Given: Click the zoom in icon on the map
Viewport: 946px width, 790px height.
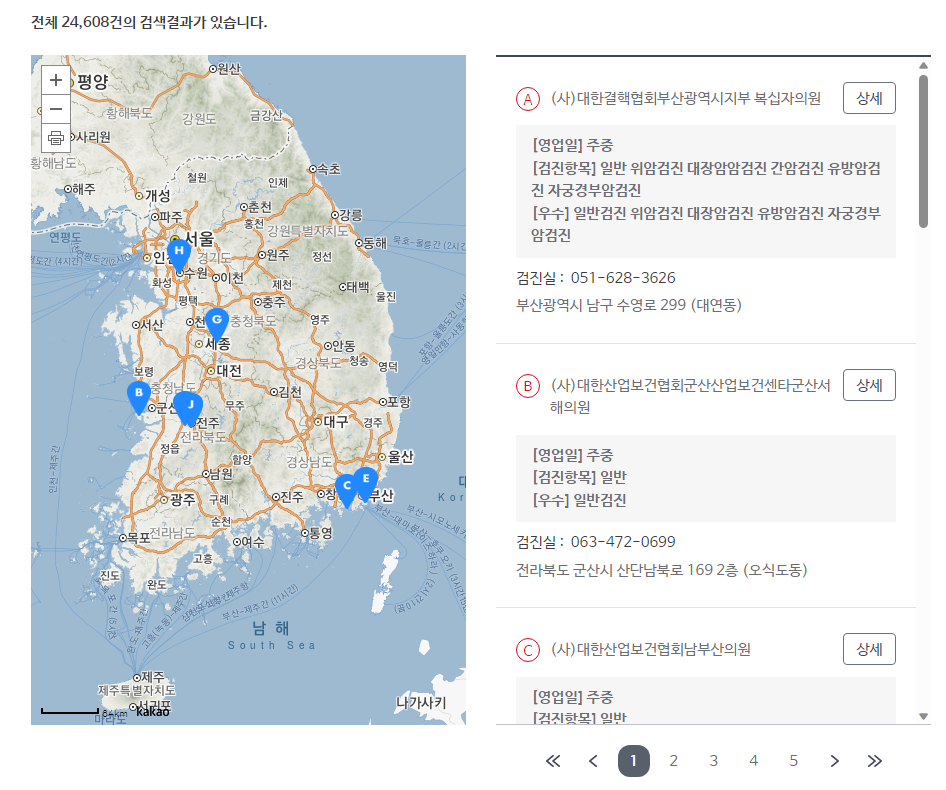Looking at the screenshot, I should point(55,80).
